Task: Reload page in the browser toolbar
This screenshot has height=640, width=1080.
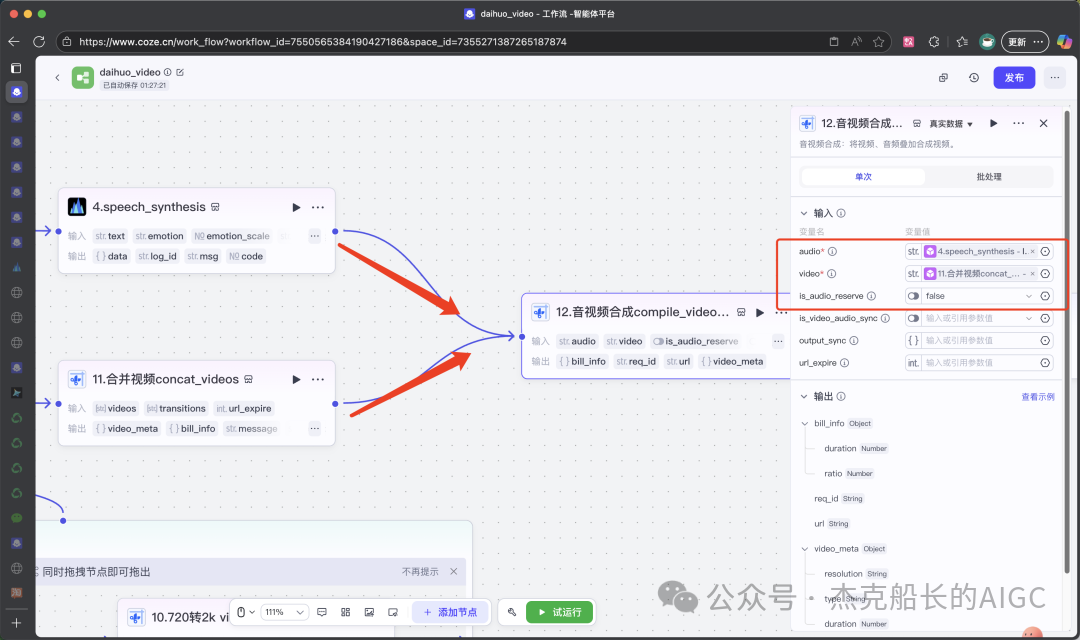Action: pos(39,41)
